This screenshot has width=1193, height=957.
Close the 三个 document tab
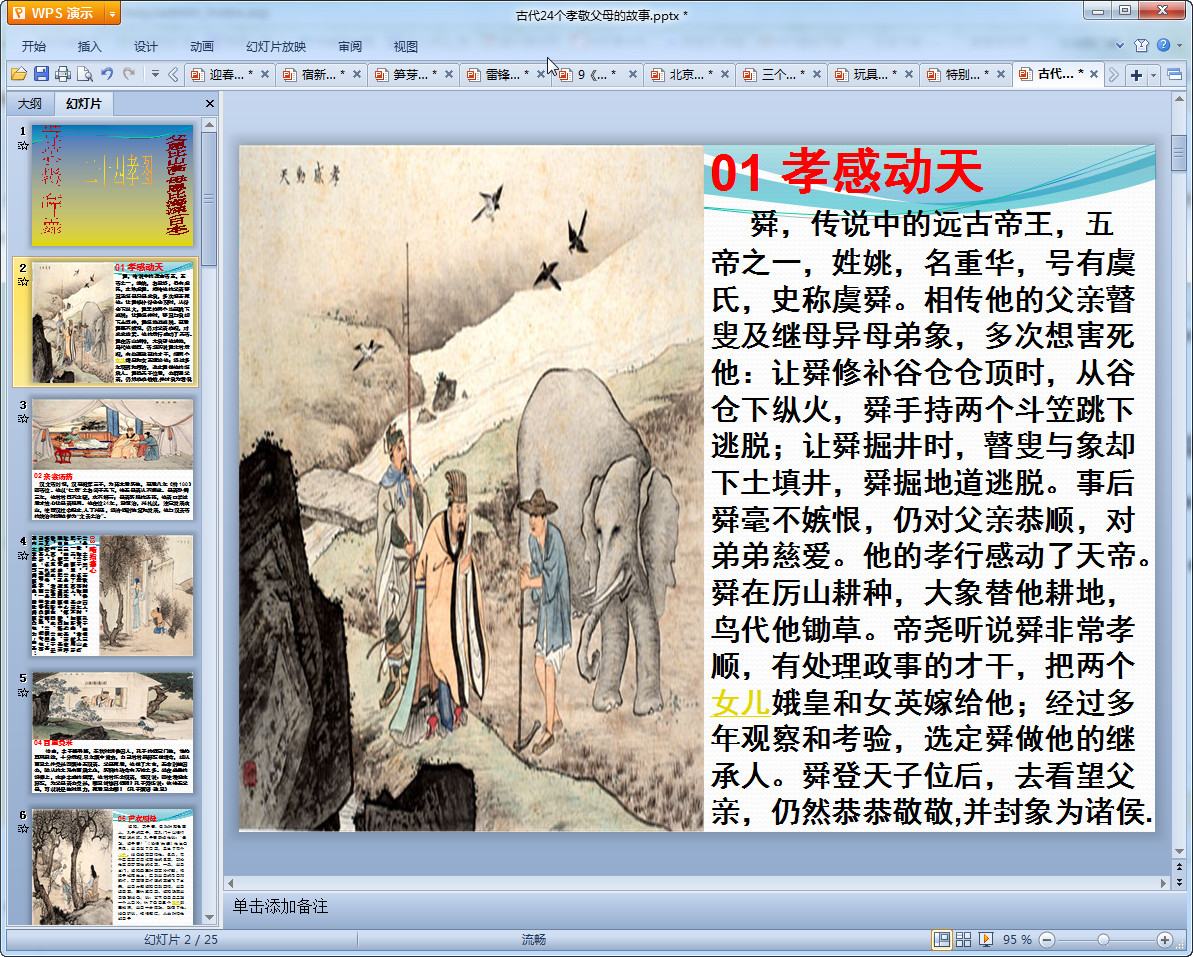(816, 74)
